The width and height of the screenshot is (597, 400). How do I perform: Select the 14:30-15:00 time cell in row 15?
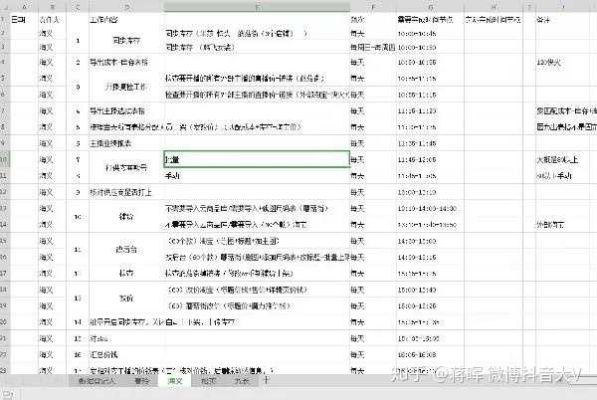click(430, 241)
